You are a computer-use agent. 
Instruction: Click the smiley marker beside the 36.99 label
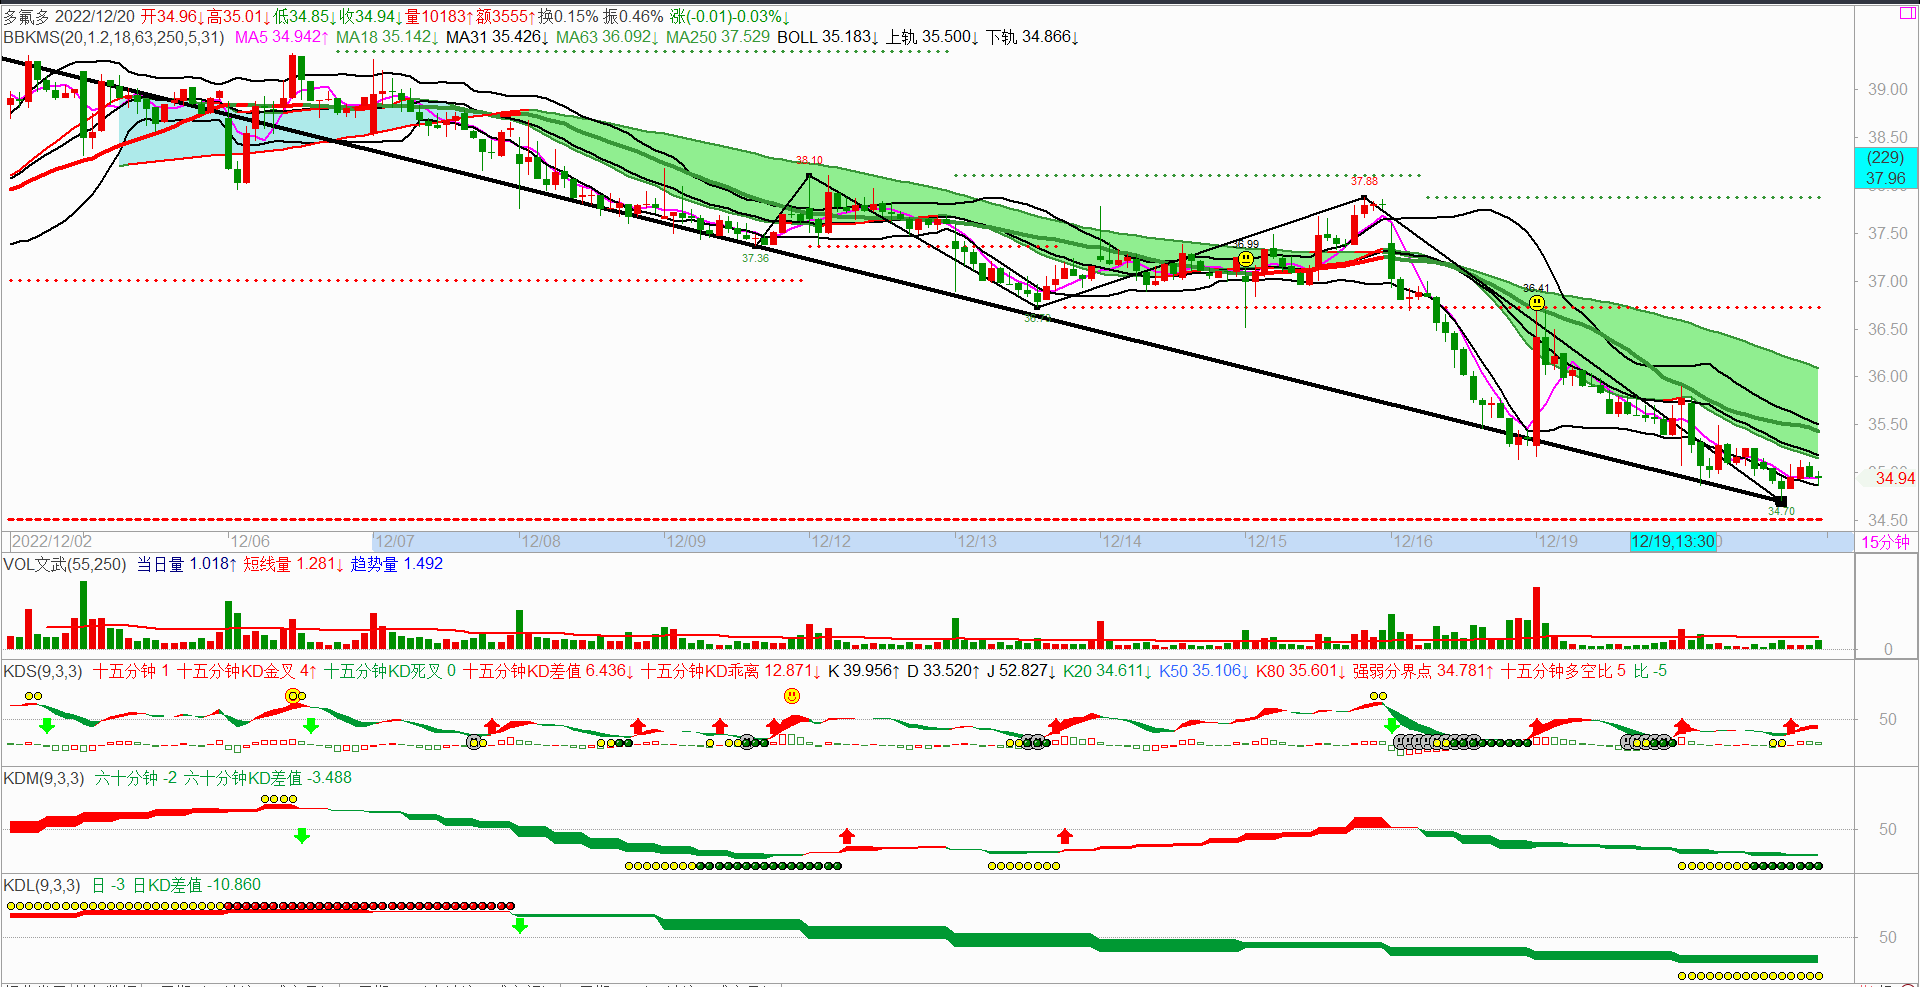[1246, 259]
